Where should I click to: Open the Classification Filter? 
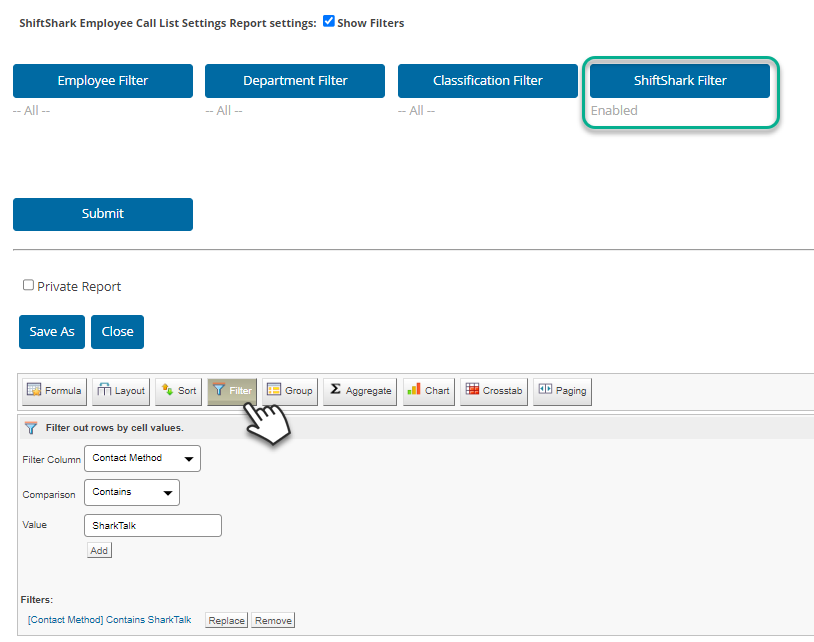tap(487, 81)
